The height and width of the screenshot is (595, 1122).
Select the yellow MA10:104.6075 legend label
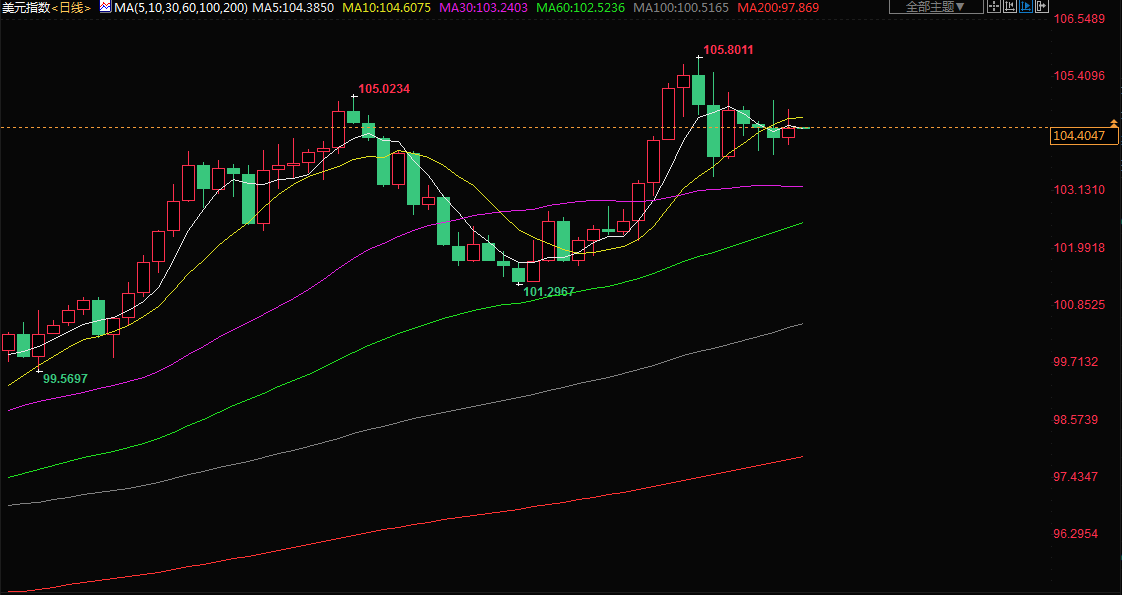coord(387,7)
